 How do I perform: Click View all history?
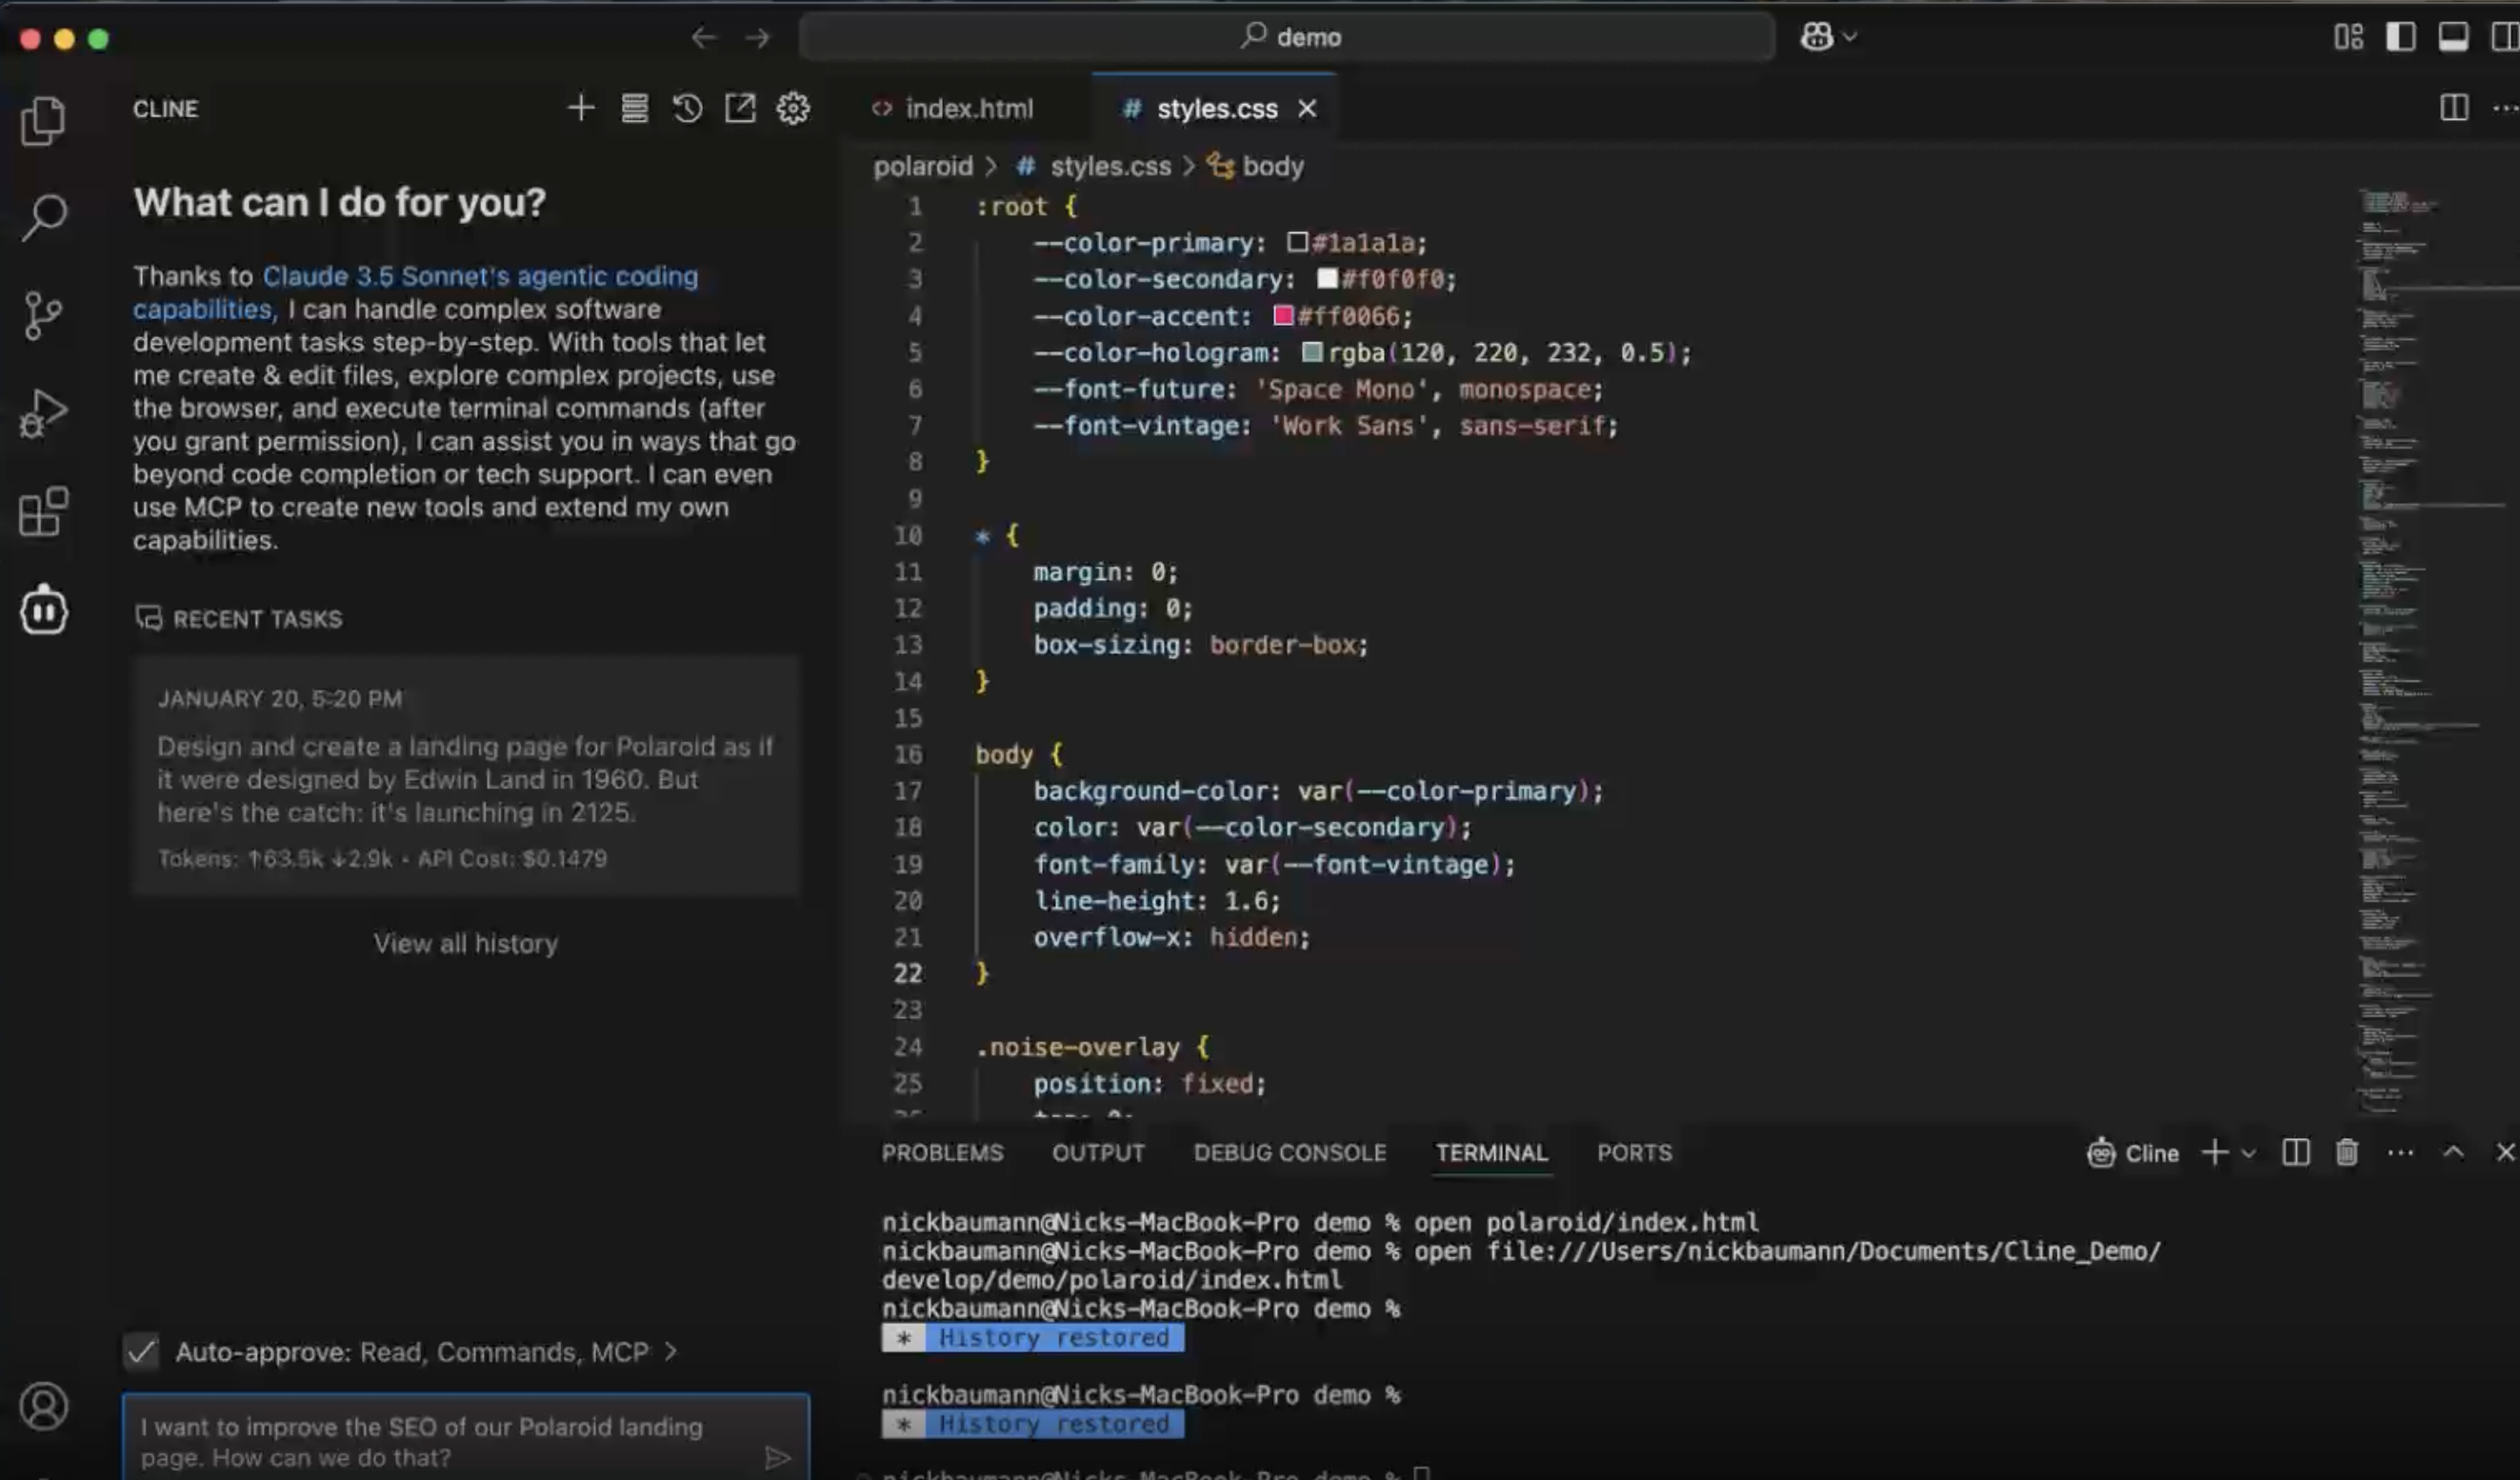[466, 943]
